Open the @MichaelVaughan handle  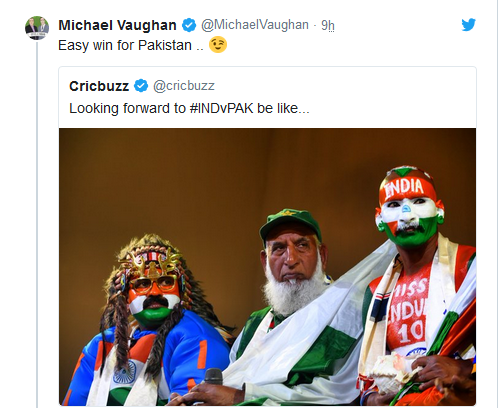[255, 25]
